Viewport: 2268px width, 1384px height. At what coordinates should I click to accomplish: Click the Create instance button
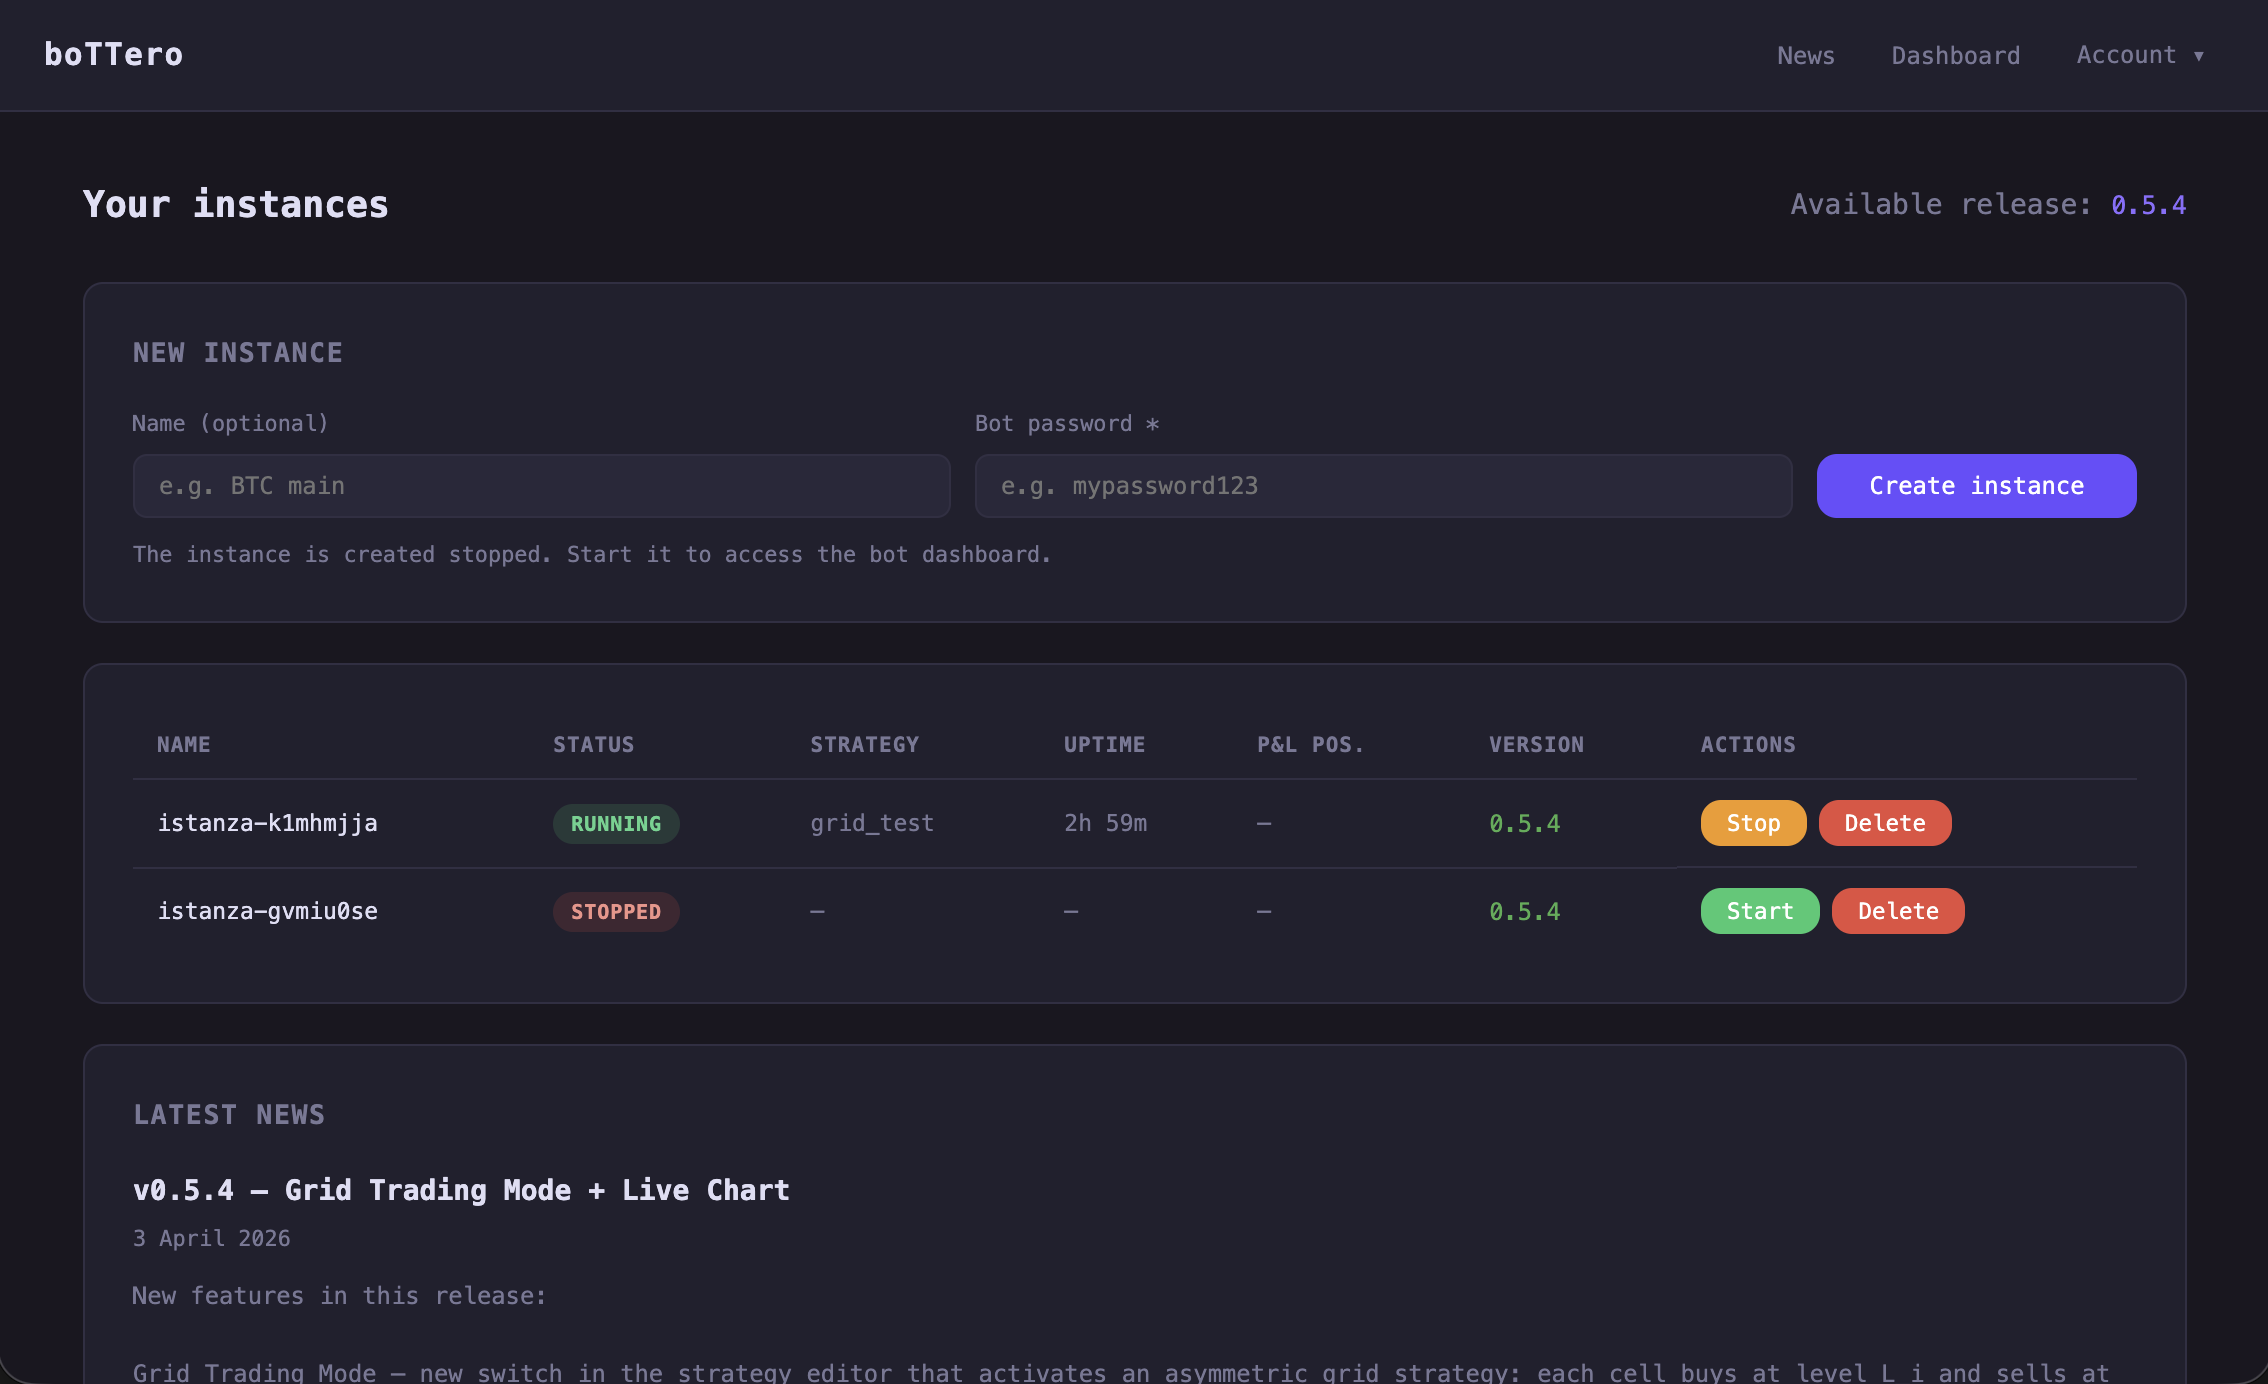click(x=1975, y=486)
